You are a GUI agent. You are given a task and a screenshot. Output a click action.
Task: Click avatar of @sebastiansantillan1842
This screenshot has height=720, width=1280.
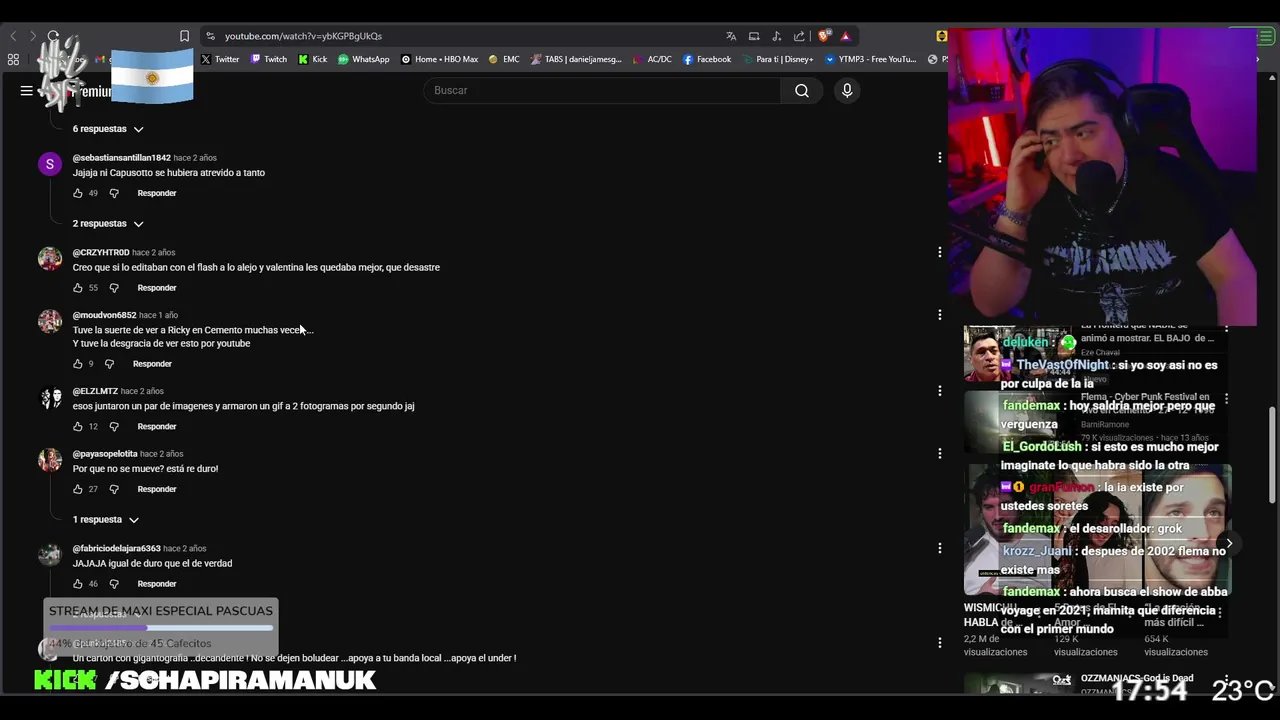pyautogui.click(x=50, y=164)
